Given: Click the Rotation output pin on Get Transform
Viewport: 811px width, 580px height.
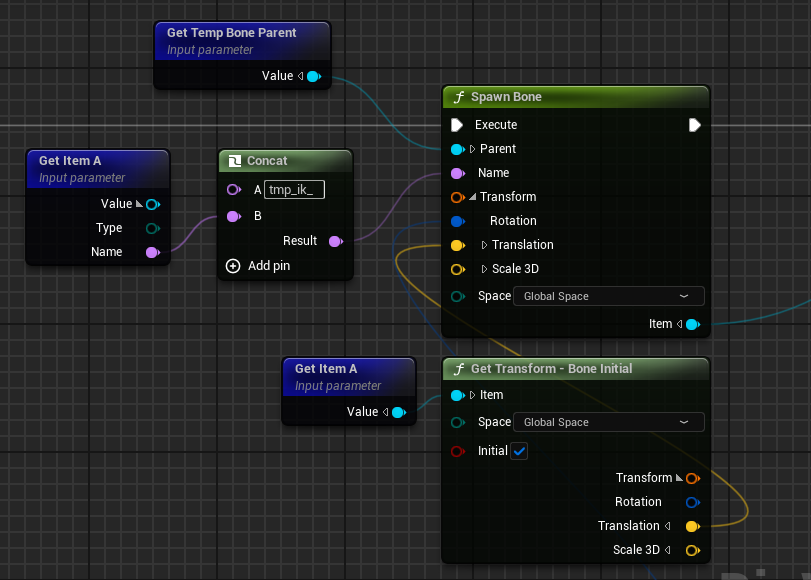Looking at the screenshot, I should (693, 502).
